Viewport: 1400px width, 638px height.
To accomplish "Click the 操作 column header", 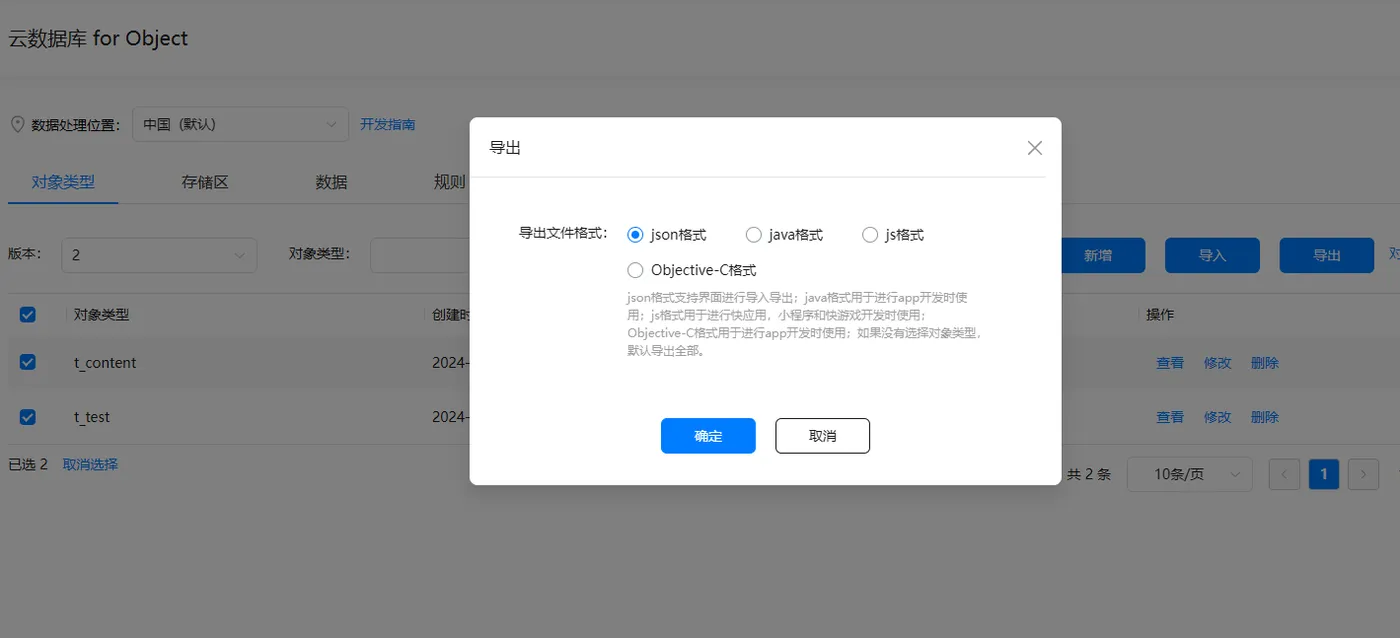I will [1160, 314].
